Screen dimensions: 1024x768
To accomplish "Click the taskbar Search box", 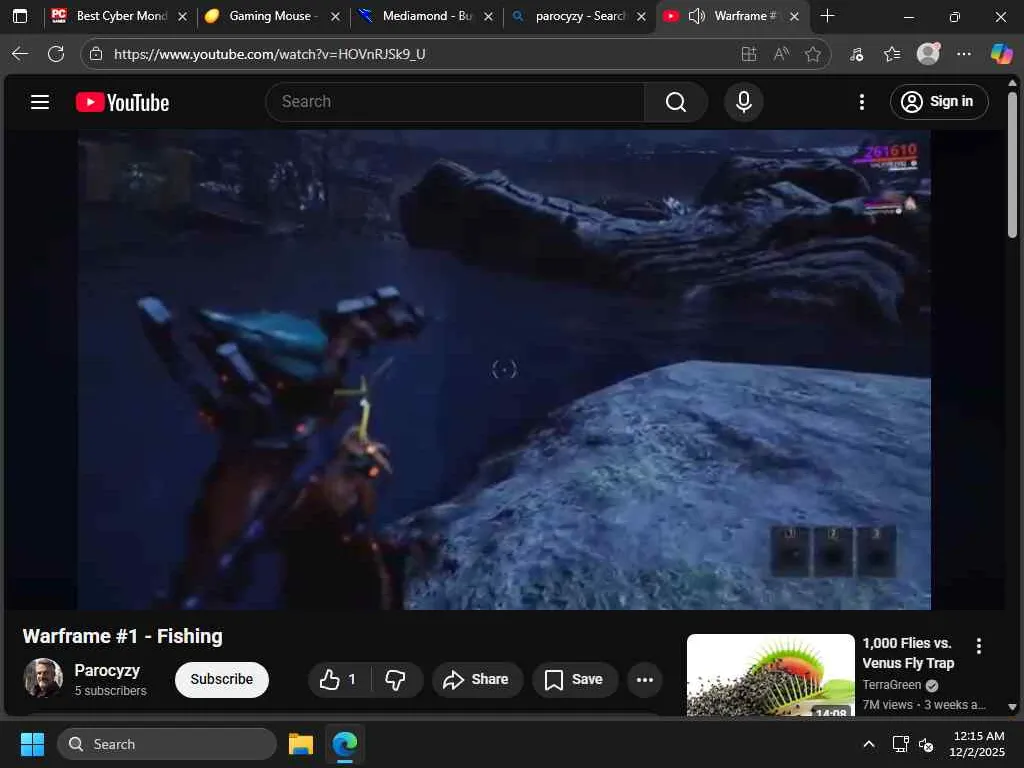I will click(x=167, y=744).
